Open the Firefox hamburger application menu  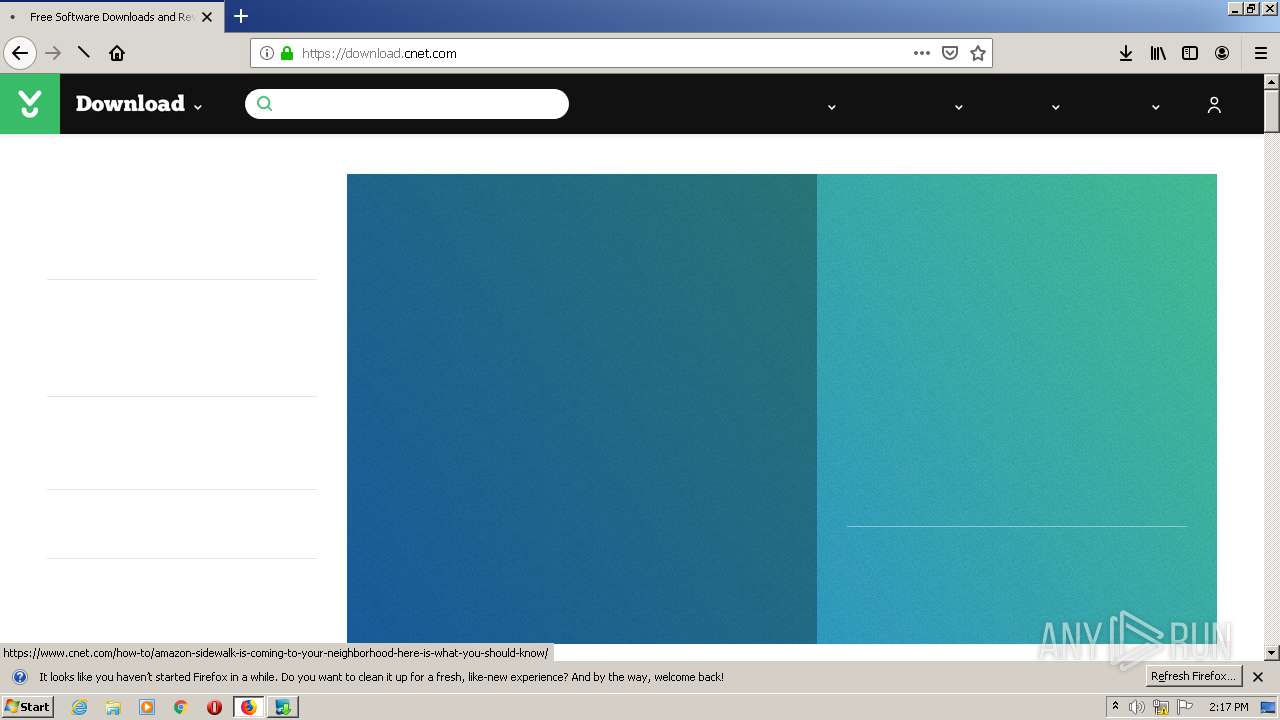click(x=1260, y=53)
